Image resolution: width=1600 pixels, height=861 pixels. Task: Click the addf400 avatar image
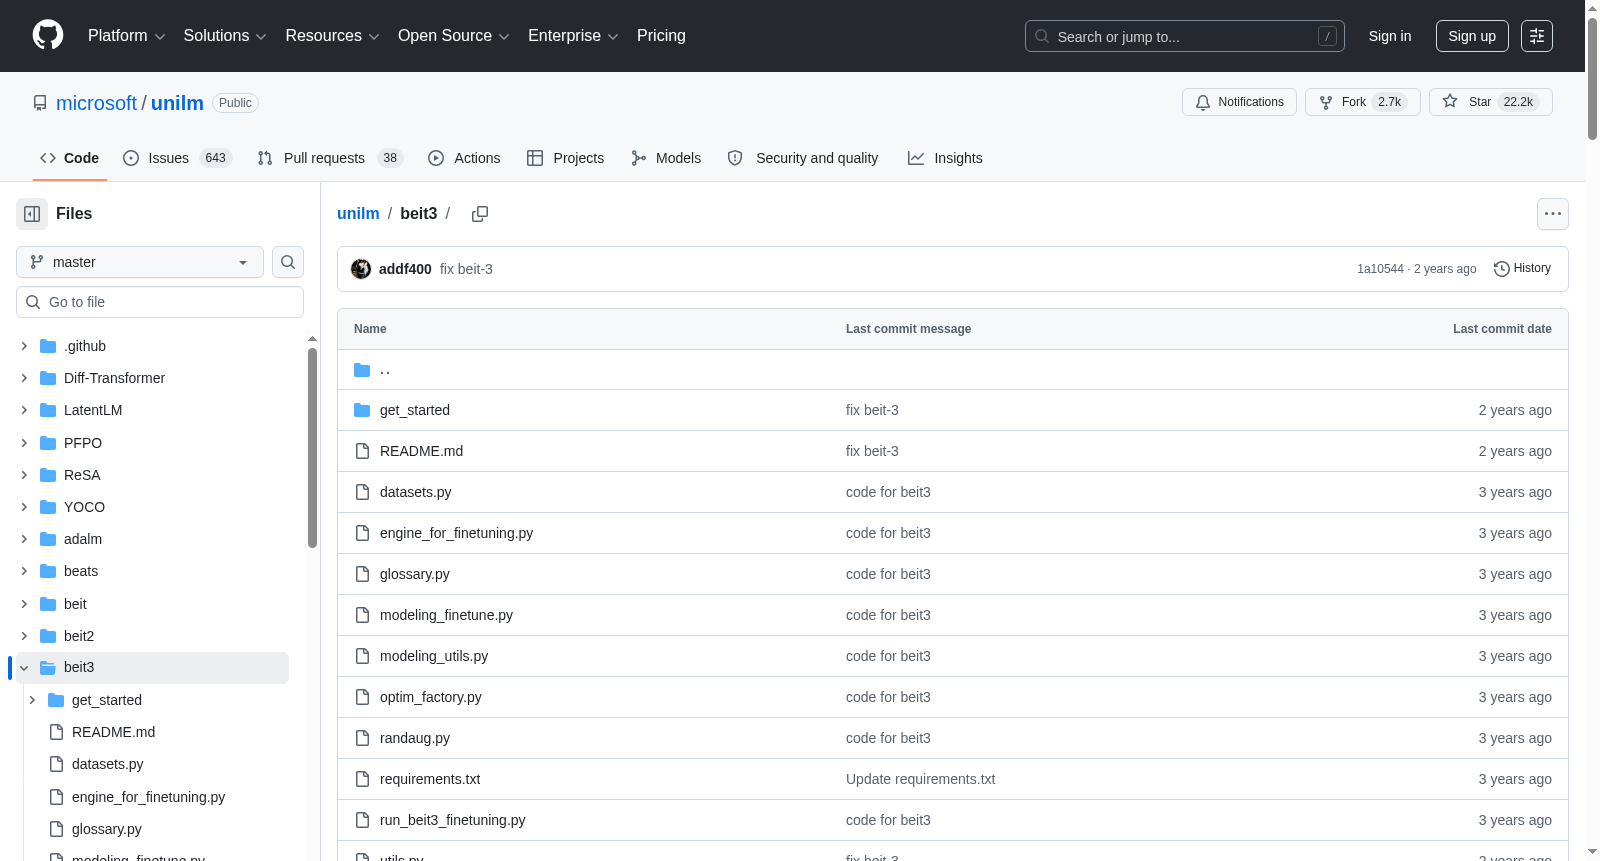(361, 269)
